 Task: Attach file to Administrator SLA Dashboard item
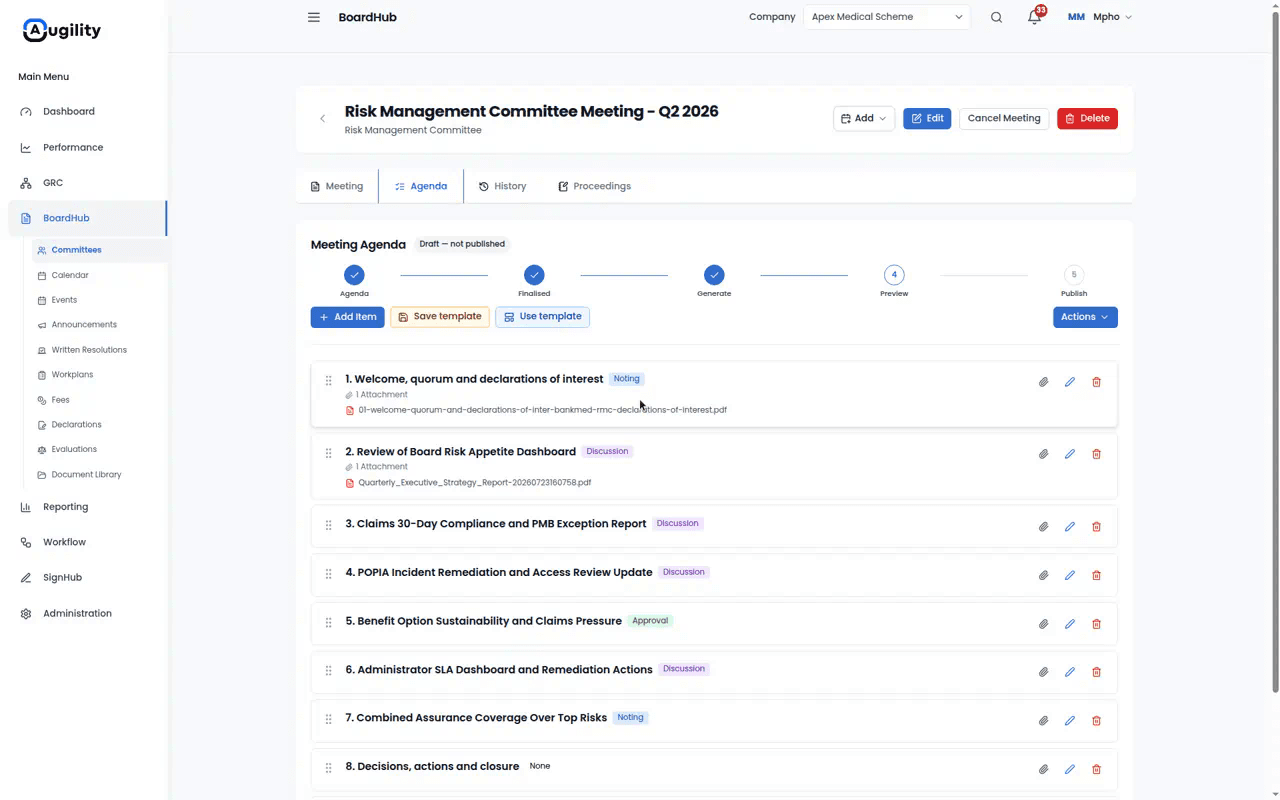click(1043, 672)
